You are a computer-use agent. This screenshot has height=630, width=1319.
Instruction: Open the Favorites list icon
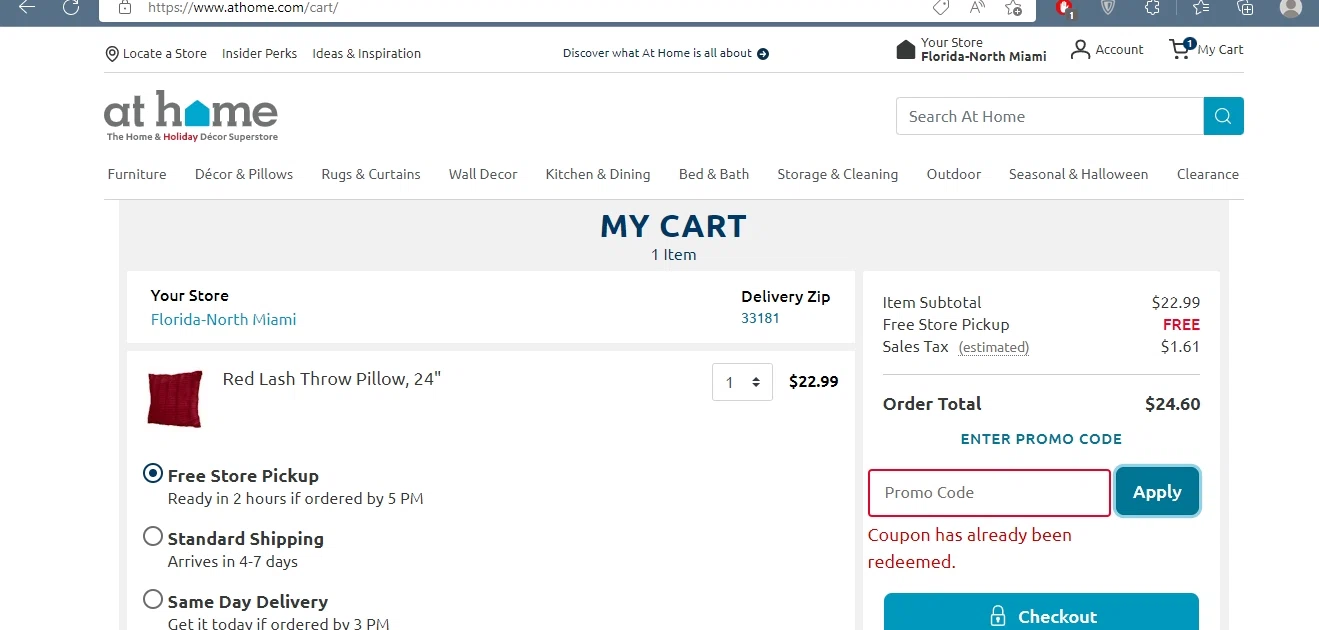coord(1201,7)
